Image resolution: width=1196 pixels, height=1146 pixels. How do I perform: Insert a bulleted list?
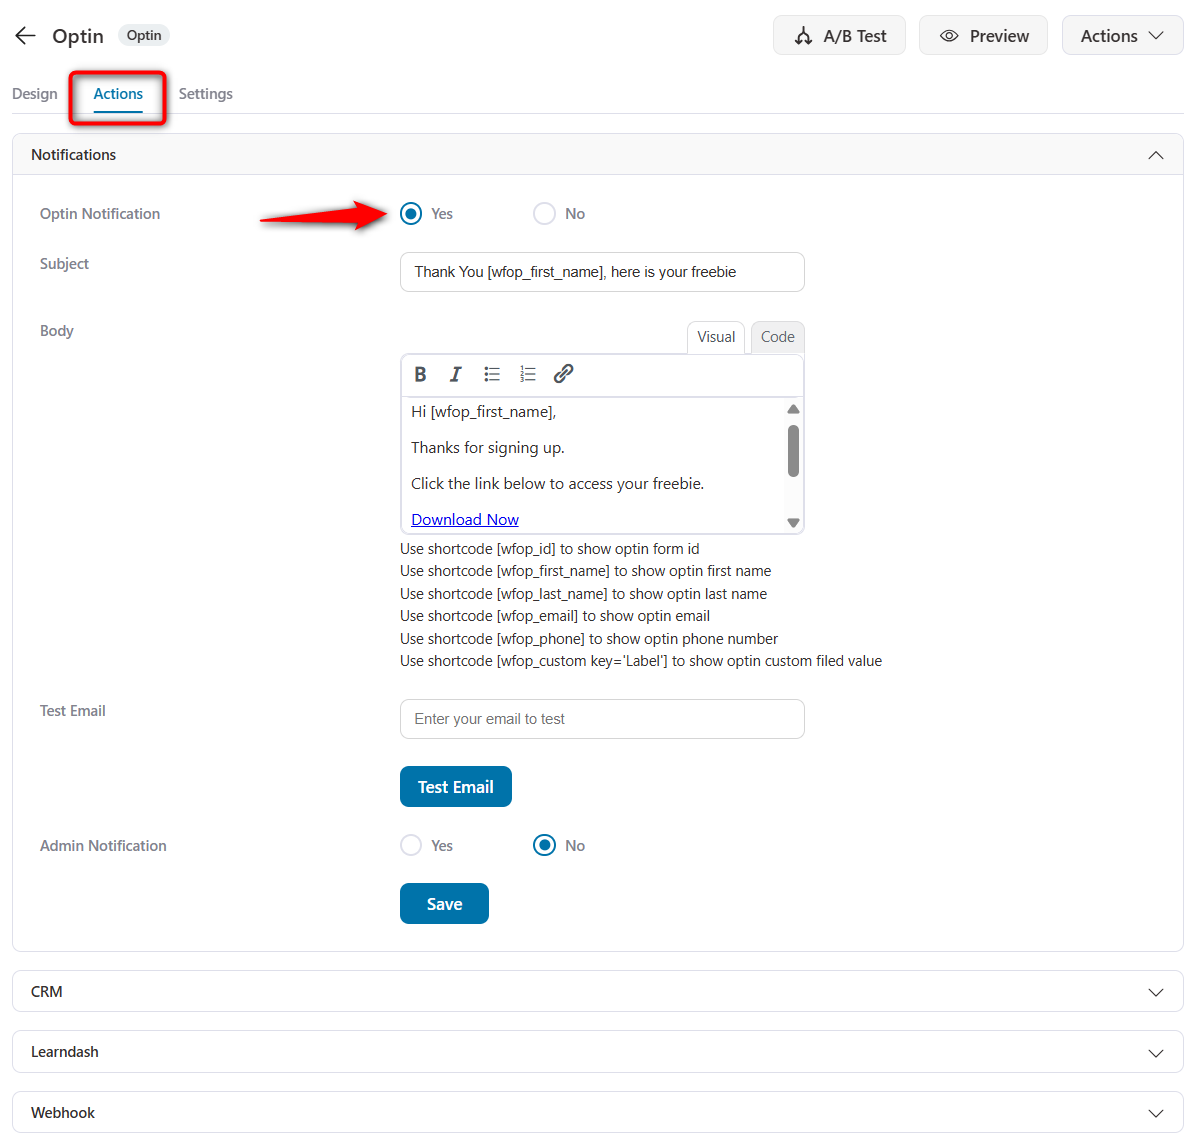[491, 374]
